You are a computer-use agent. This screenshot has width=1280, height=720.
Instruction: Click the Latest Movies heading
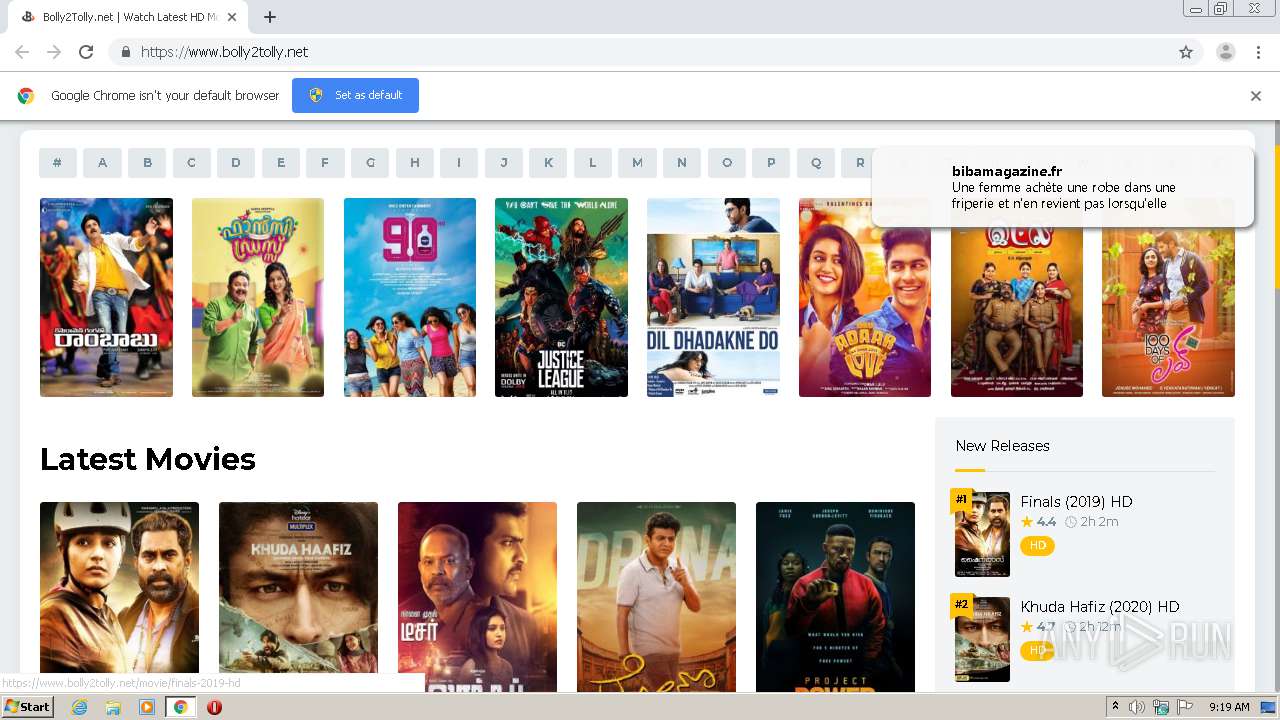[x=148, y=459]
